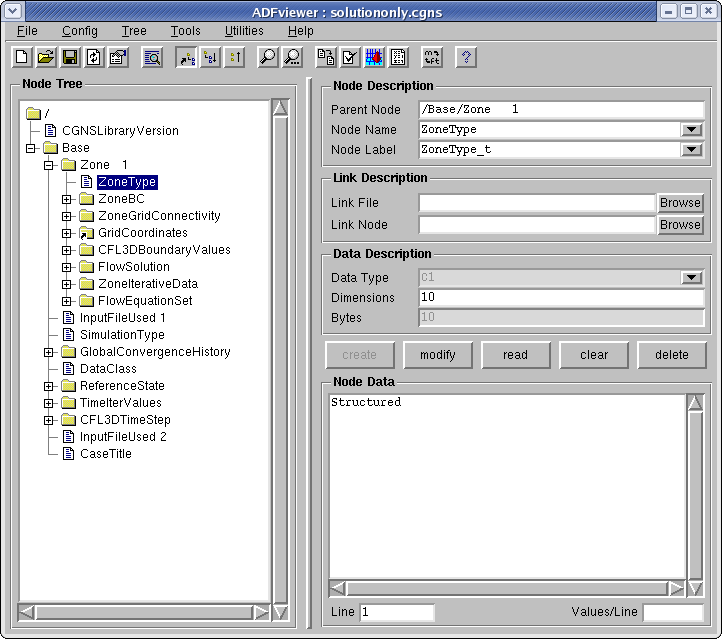Click Browse next to Link Node

(680, 225)
